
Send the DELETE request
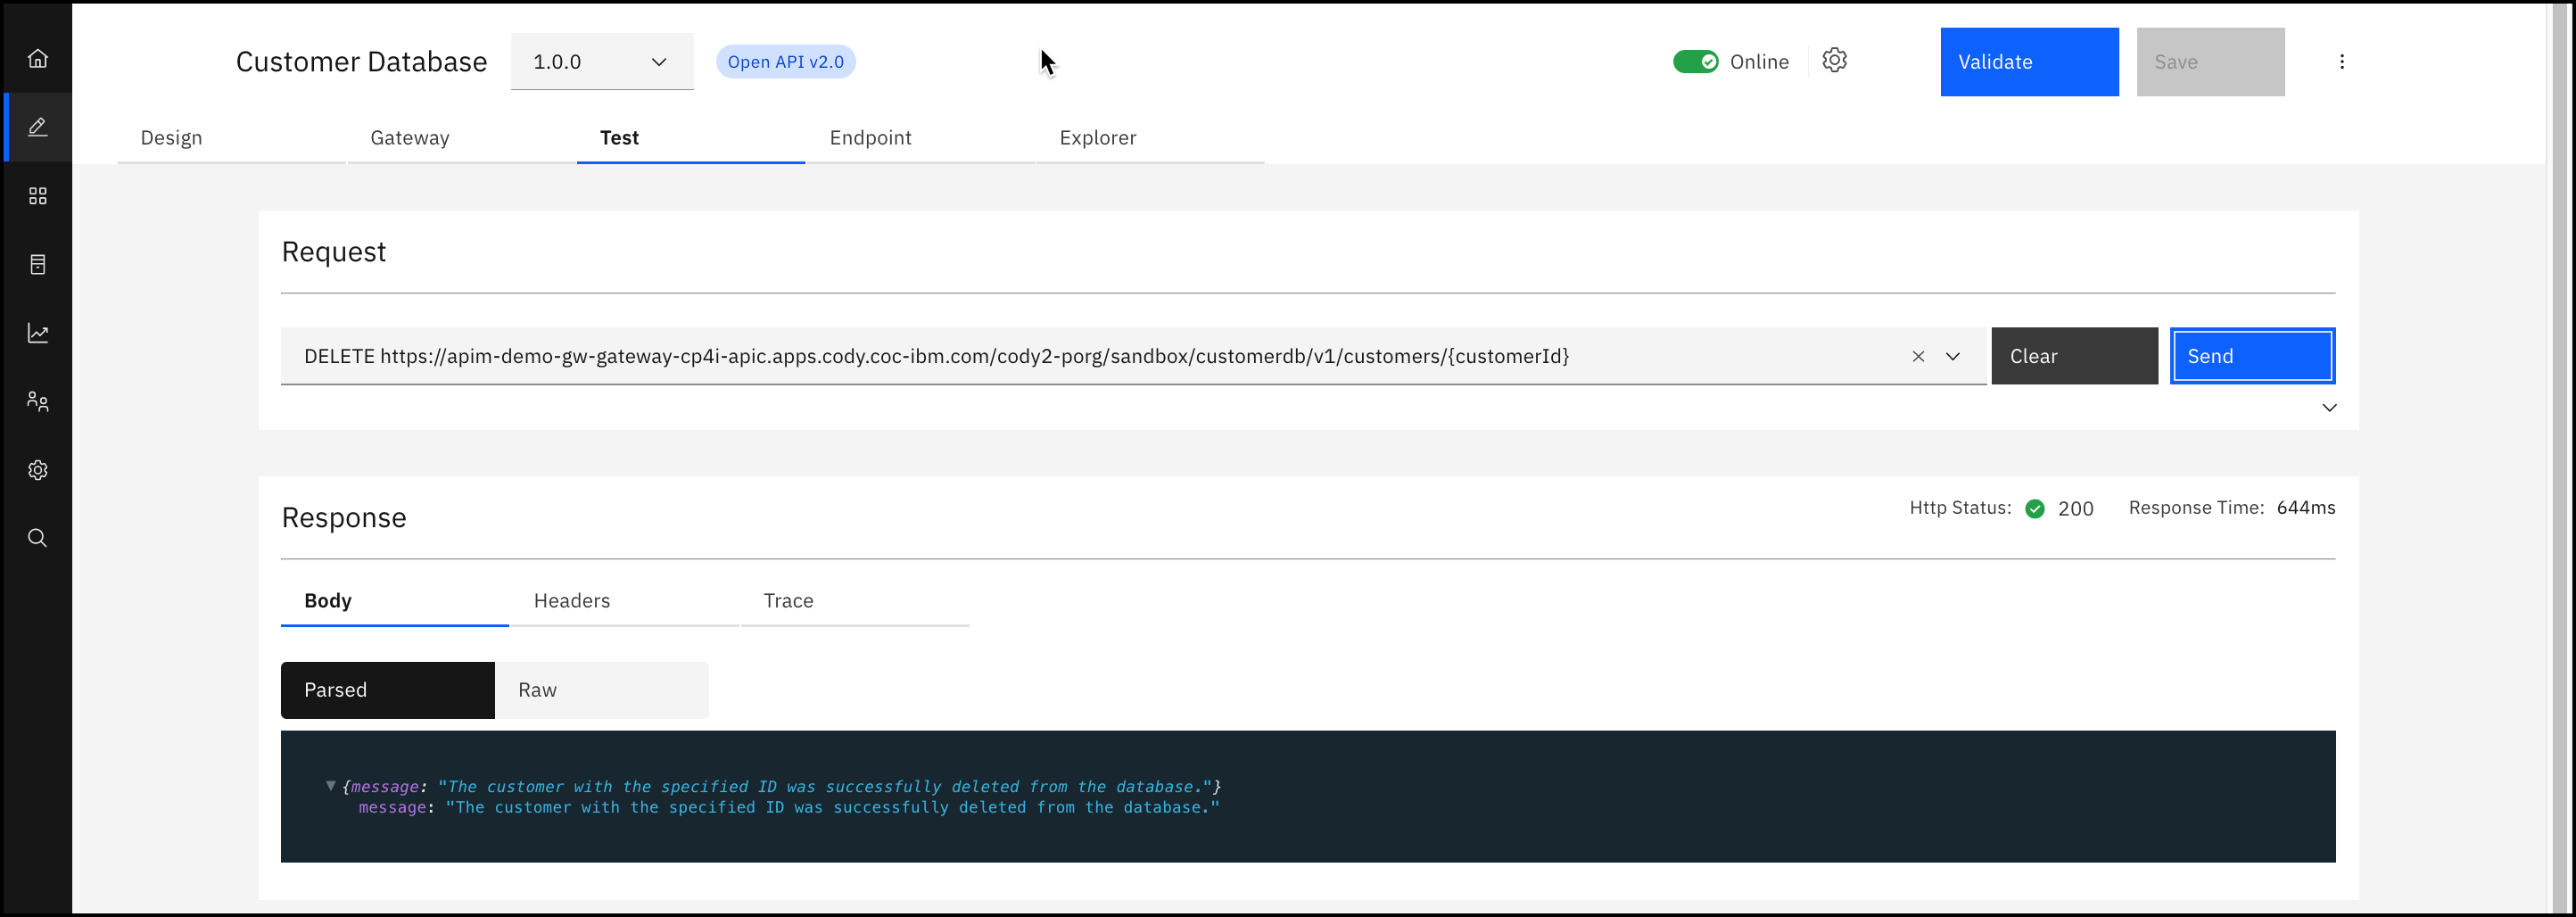[2252, 355]
